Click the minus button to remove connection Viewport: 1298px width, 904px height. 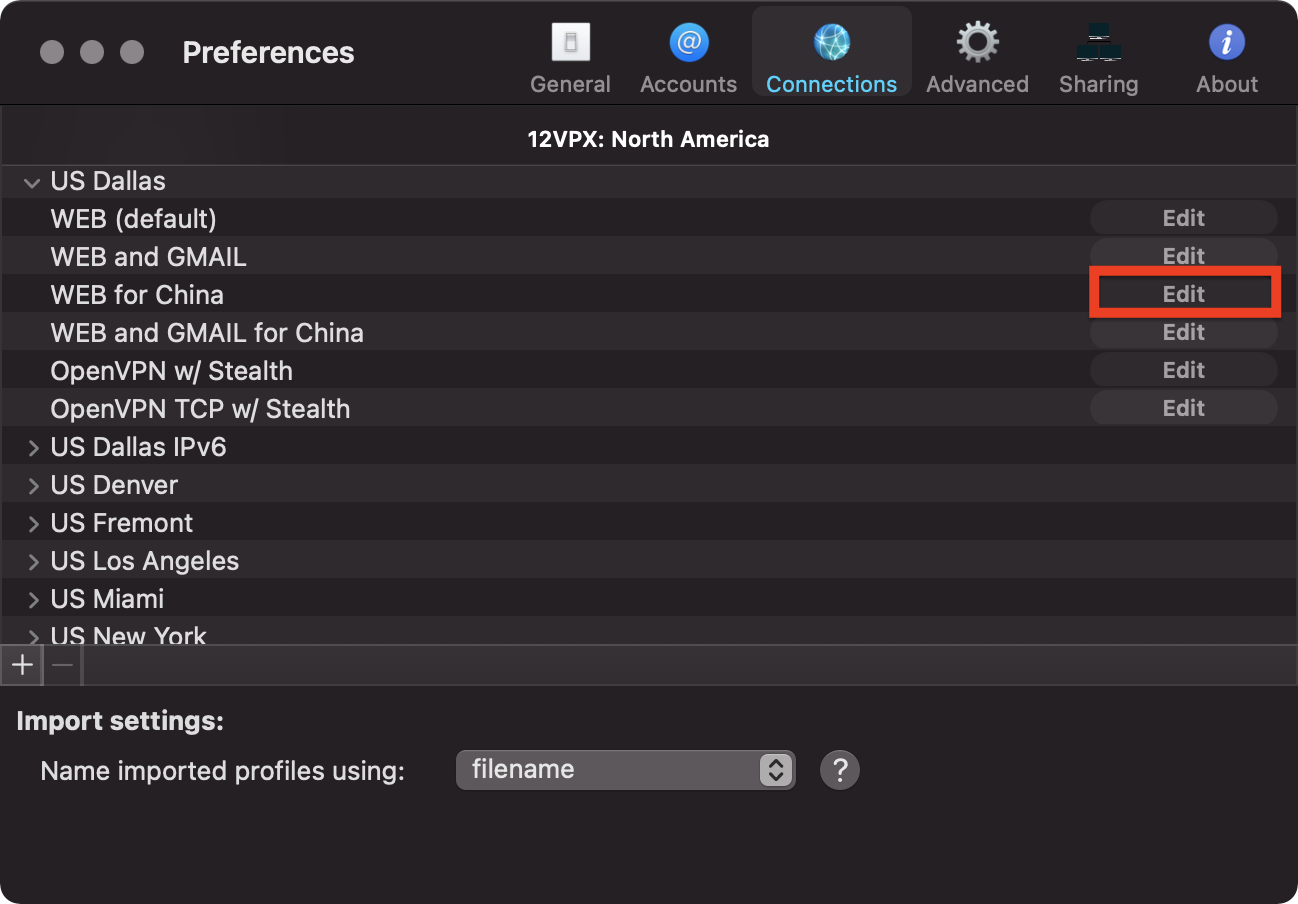[62, 665]
